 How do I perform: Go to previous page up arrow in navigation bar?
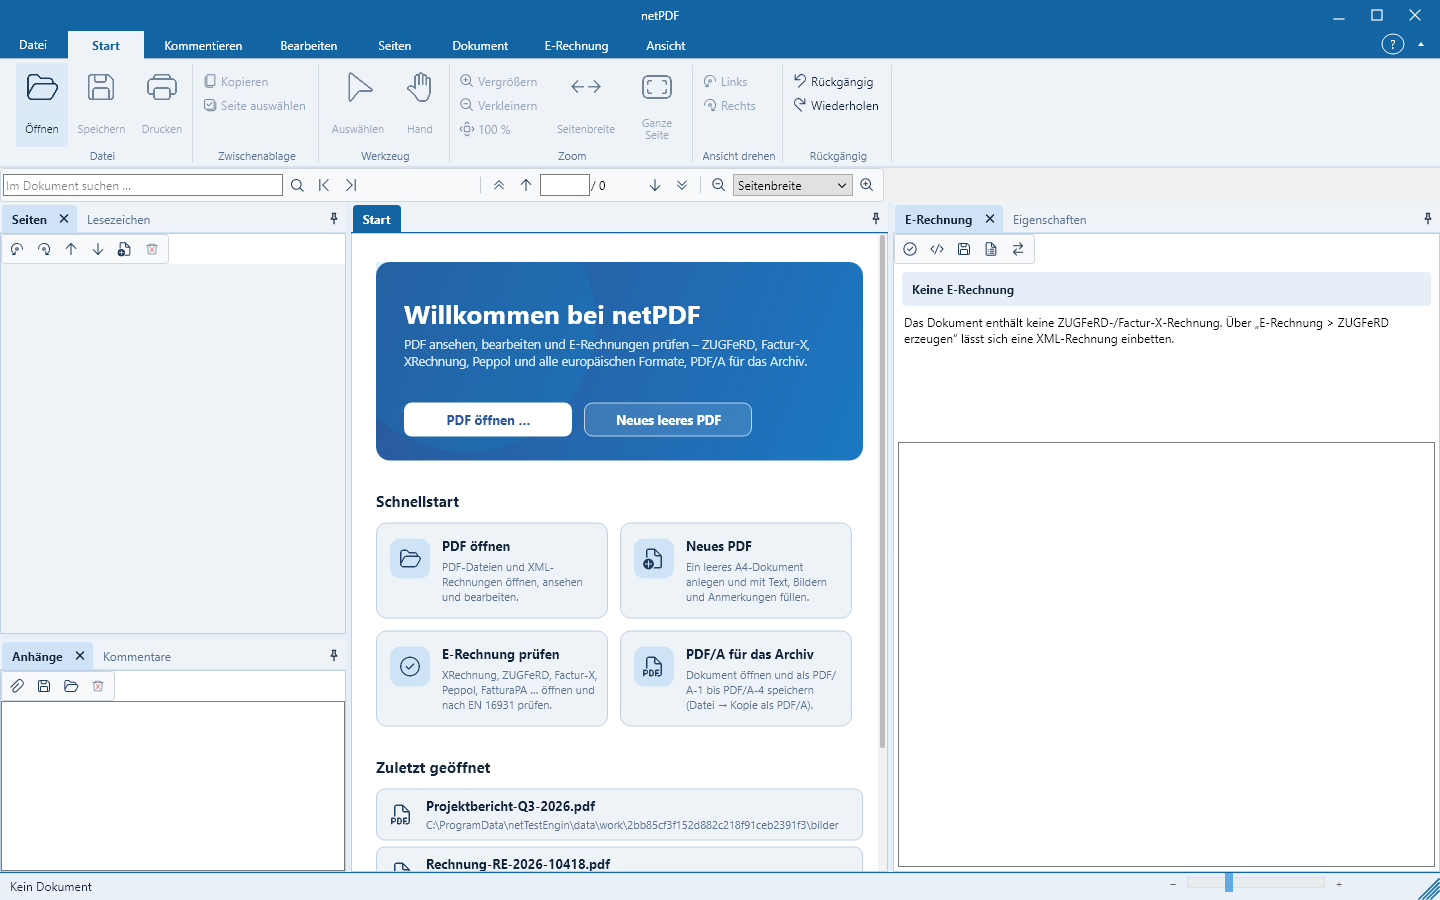526,185
